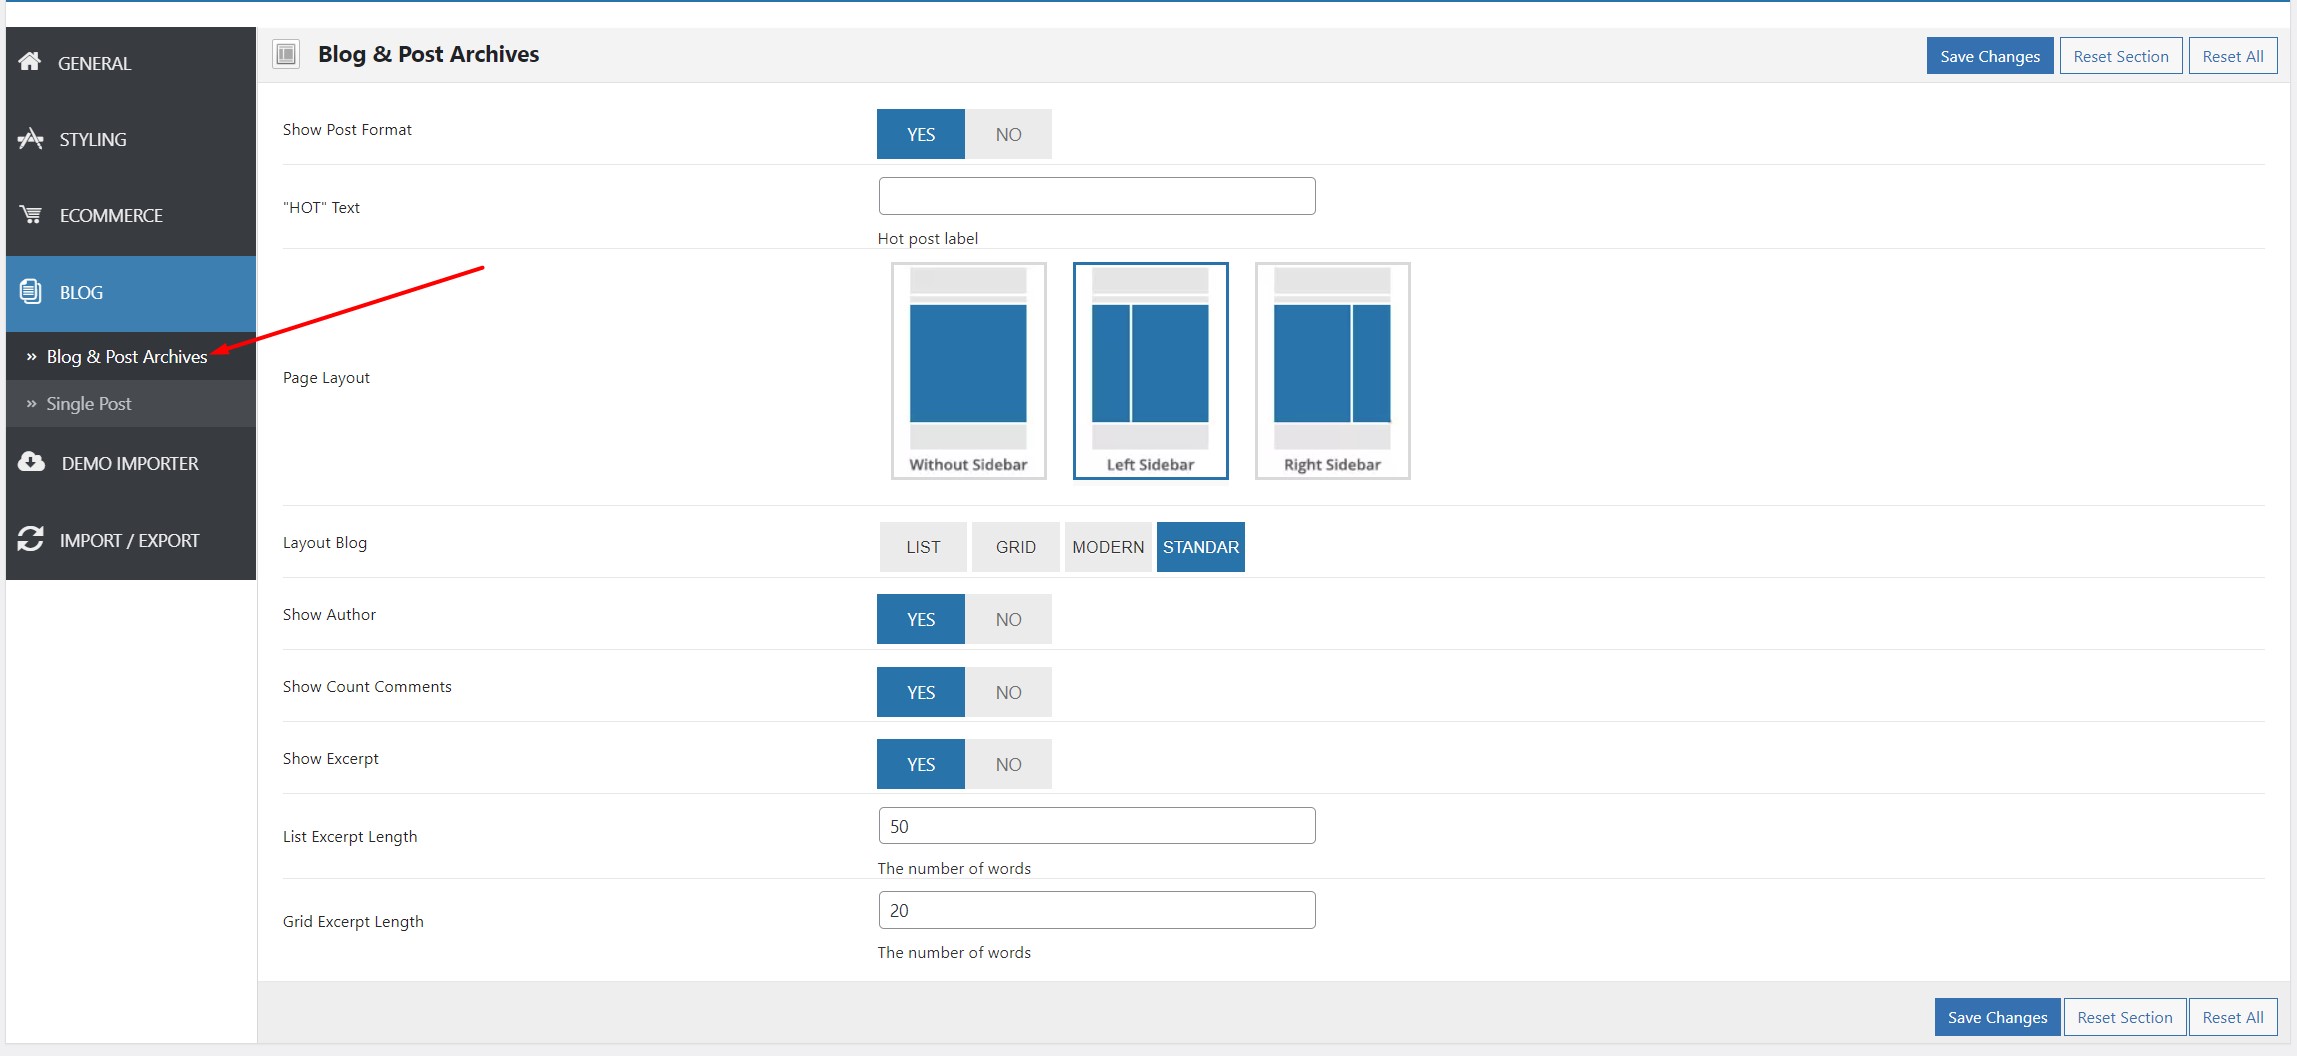The image size is (2297, 1056).
Task: Select Right Sidebar page layout
Action: coord(1332,371)
